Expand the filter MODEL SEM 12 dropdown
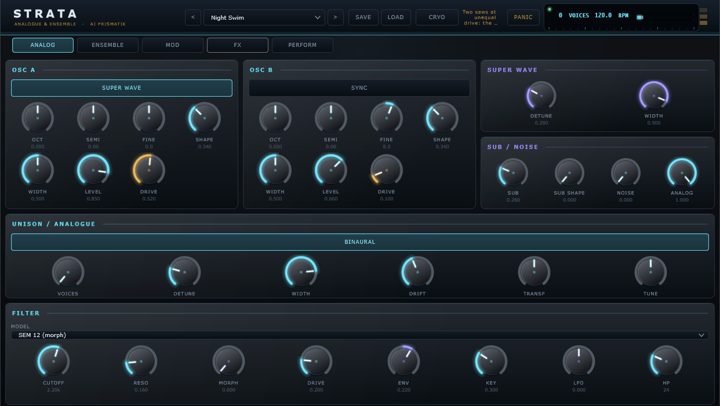 [x=360, y=335]
